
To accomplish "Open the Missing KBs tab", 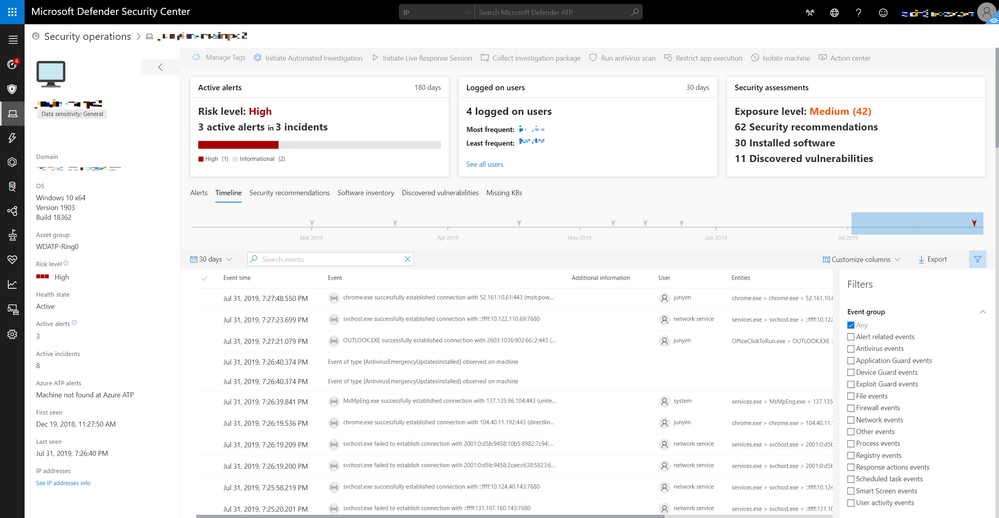I will tap(504, 192).
